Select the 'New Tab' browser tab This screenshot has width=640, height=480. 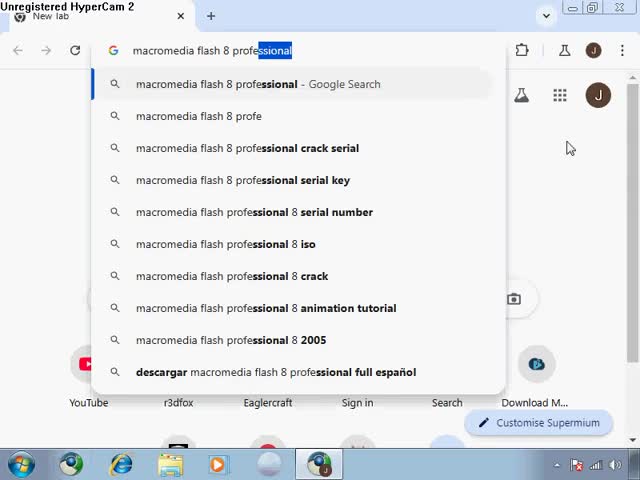[95, 16]
